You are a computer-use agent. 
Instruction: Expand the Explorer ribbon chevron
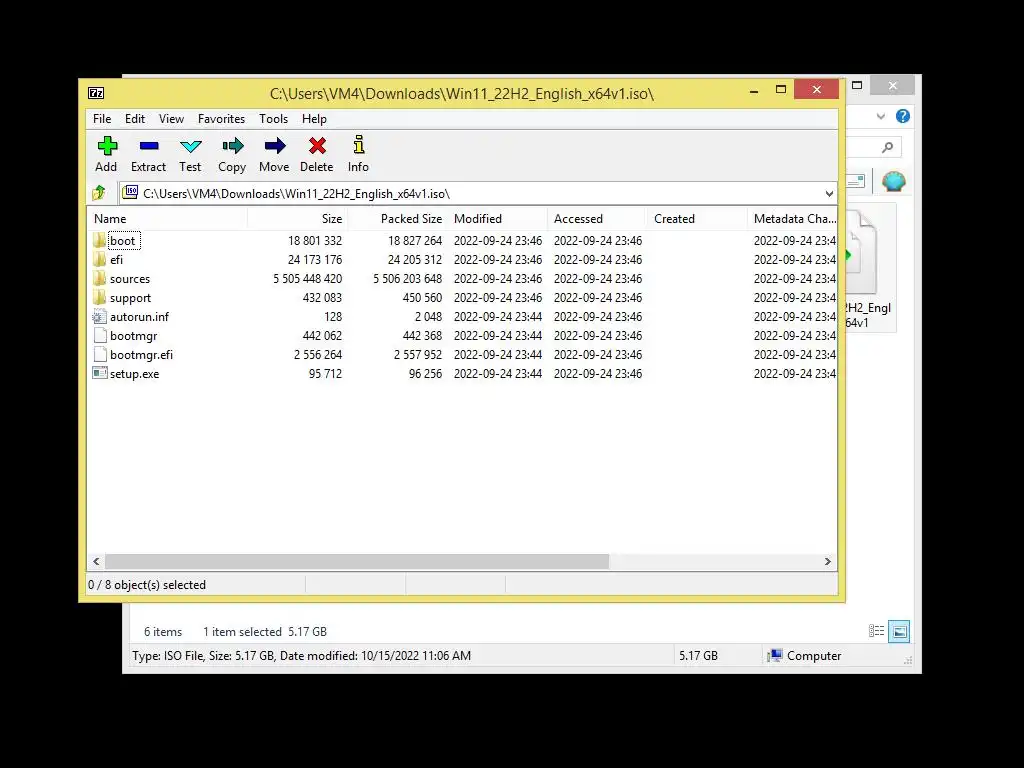pyautogui.click(x=881, y=116)
